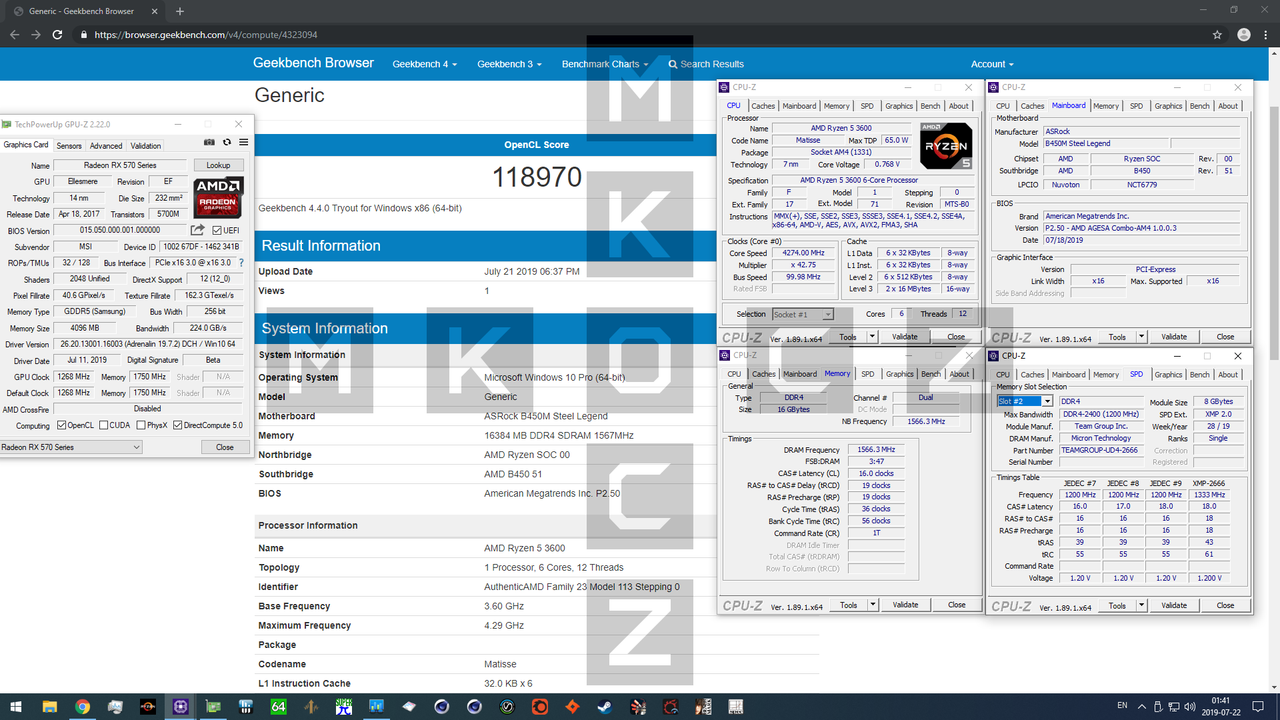Open a new browser tab with plus
Image resolution: width=1280 pixels, height=720 pixels.
pyautogui.click(x=180, y=11)
